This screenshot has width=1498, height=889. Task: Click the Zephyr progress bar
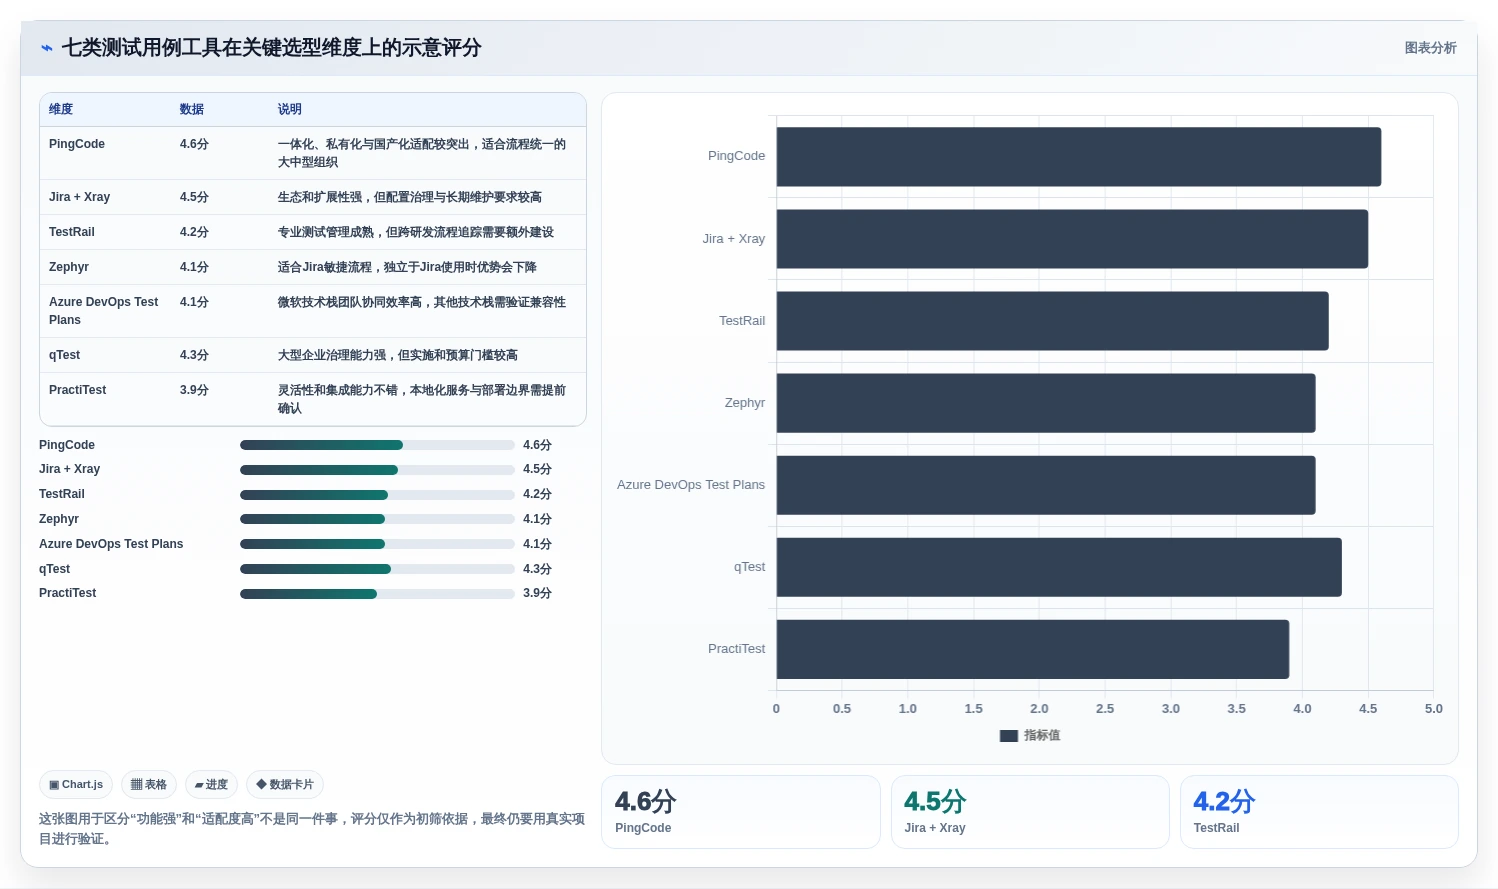click(377, 519)
